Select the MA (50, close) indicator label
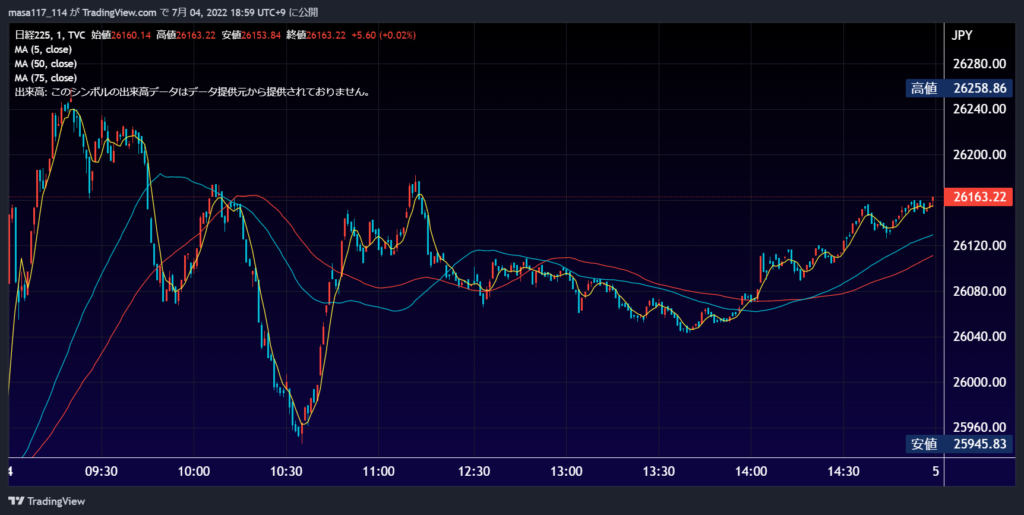This screenshot has height=515, width=1024. coord(46,64)
